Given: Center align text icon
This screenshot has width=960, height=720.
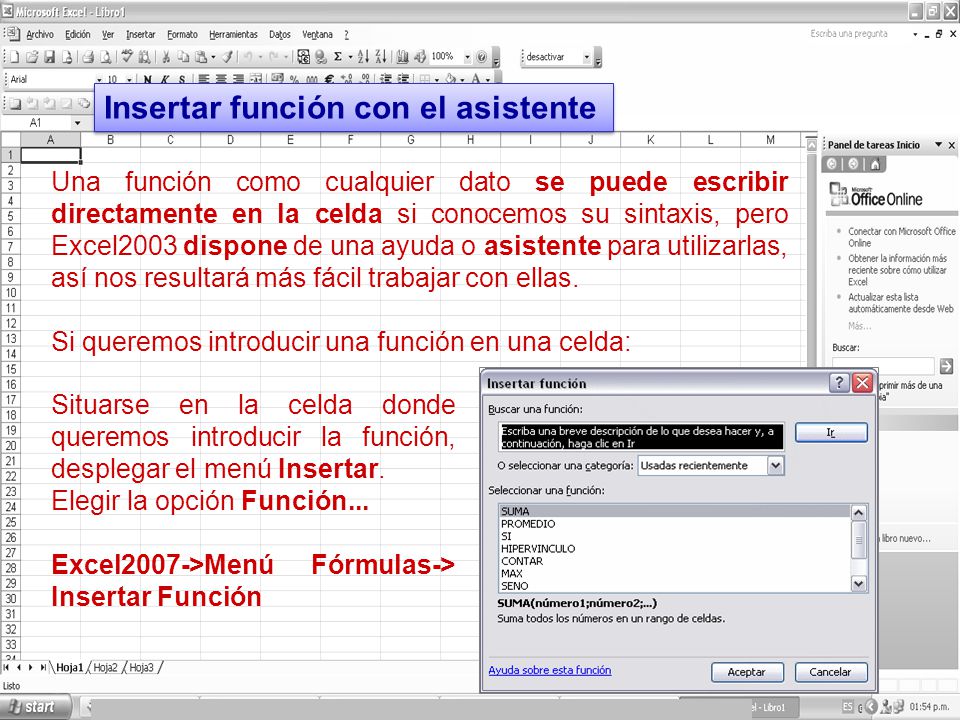Looking at the screenshot, I should pyautogui.click(x=221, y=79).
